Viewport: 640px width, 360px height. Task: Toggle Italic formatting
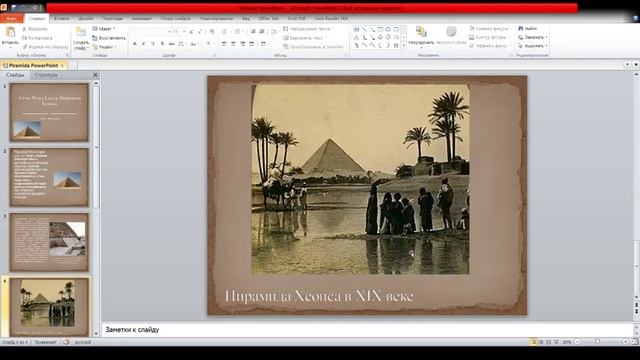click(x=143, y=44)
